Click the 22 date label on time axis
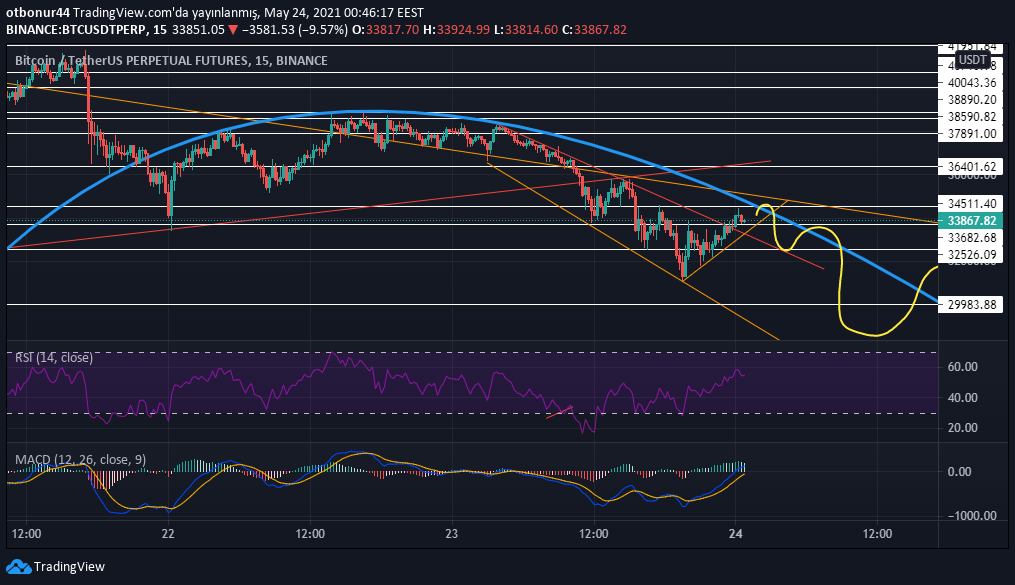1015x585 pixels. pyautogui.click(x=168, y=534)
